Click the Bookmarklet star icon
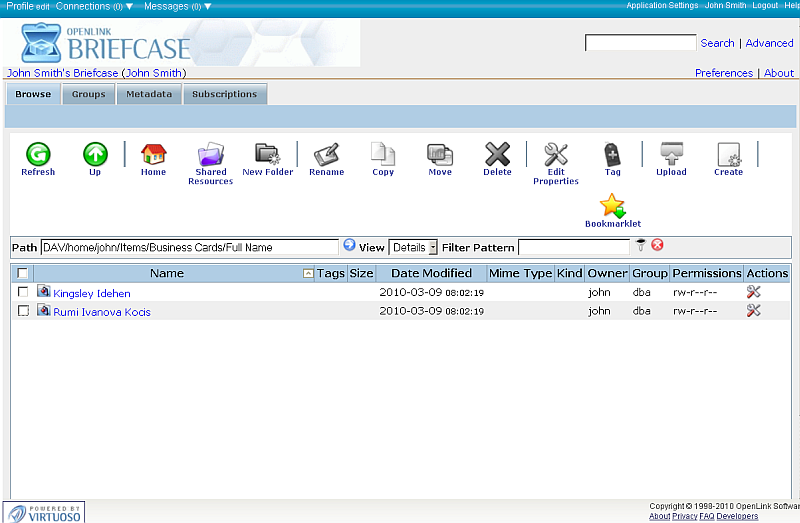800x523 pixels. [x=612, y=206]
